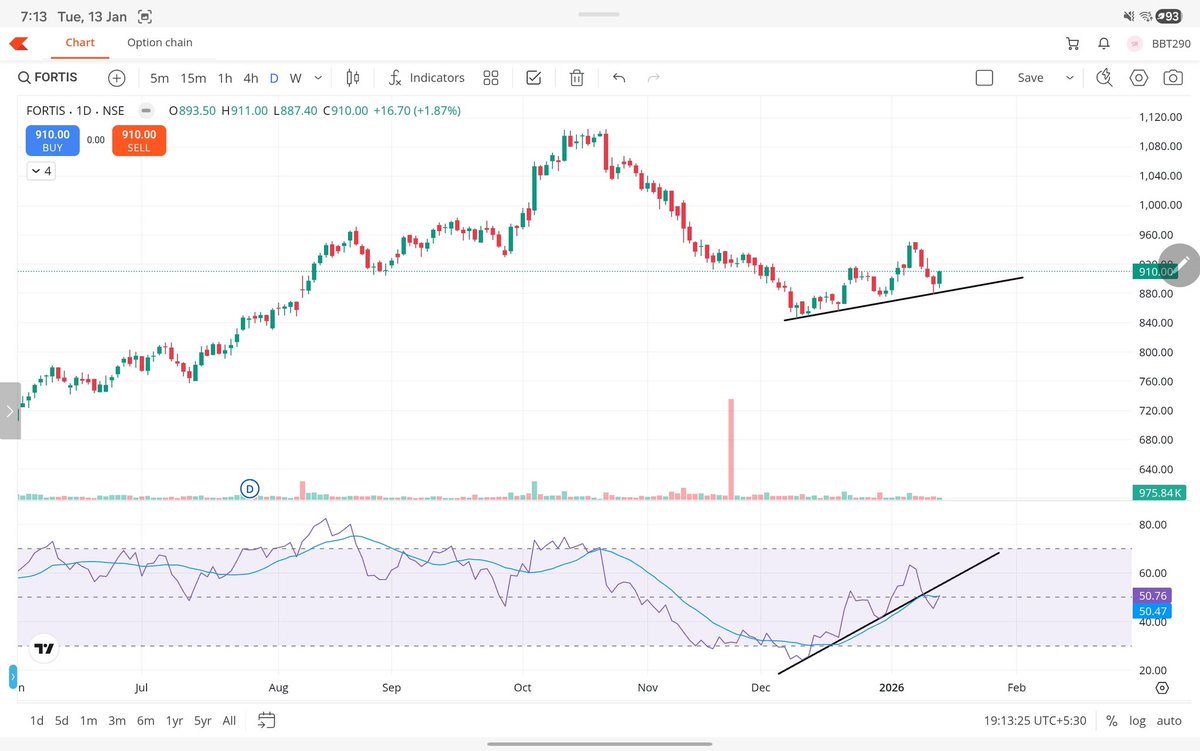Toggle symbol visibility next to FORTIS legend
The width and height of the screenshot is (1200, 751).
(146, 111)
